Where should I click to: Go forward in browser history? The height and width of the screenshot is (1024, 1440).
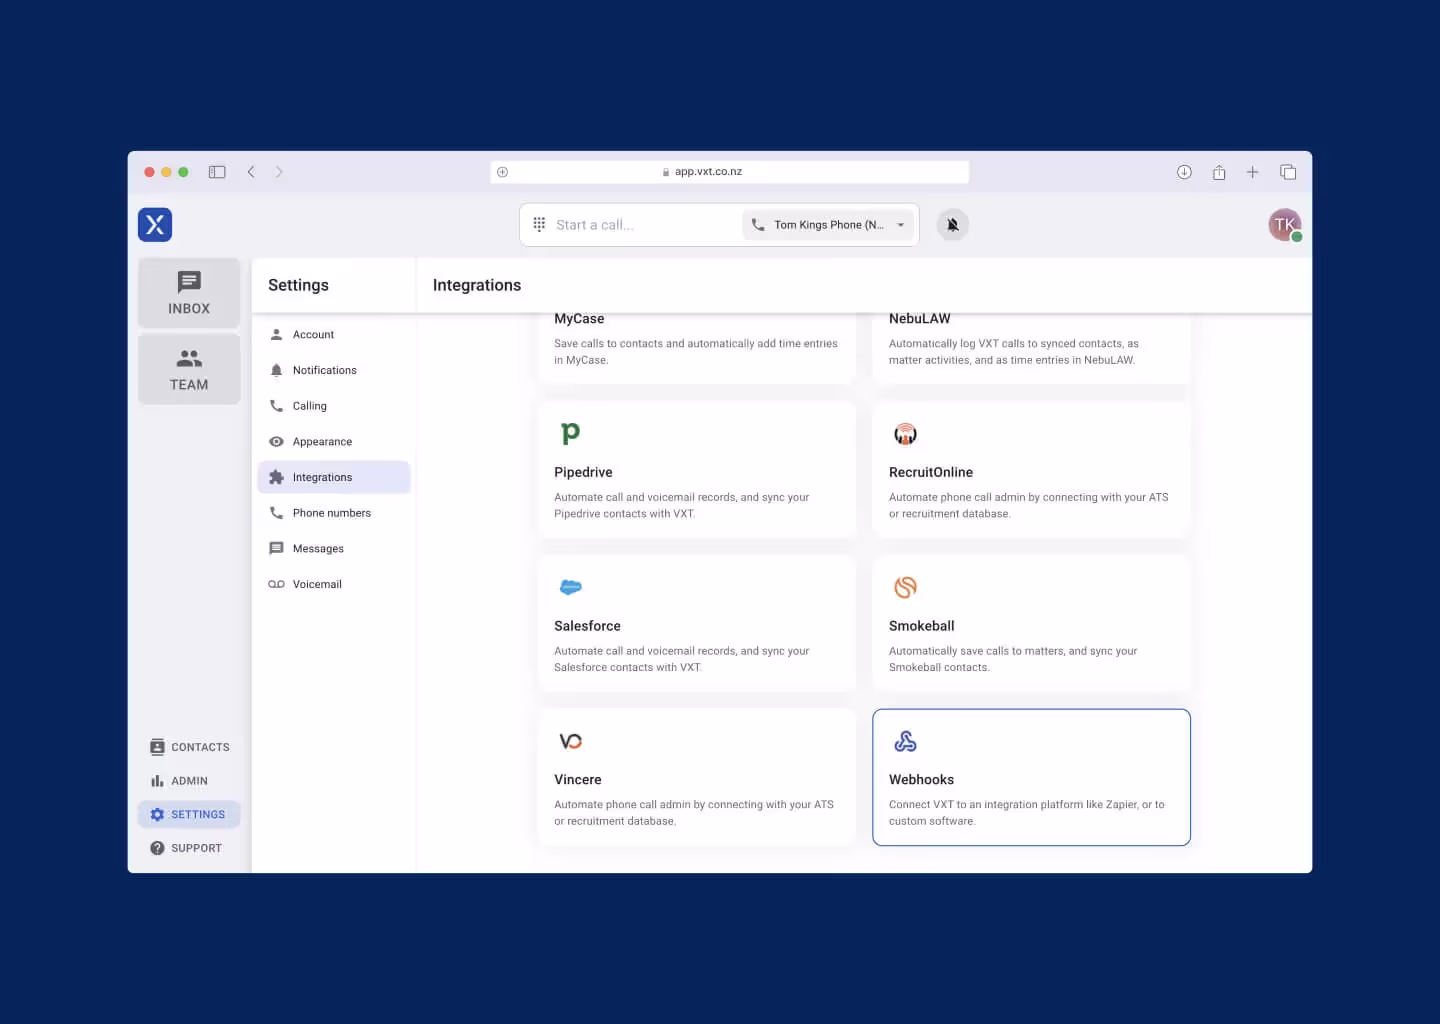[279, 172]
